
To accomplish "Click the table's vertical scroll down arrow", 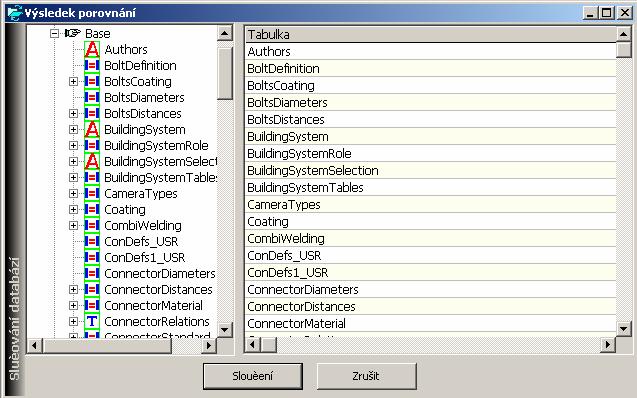I will tap(624, 328).
